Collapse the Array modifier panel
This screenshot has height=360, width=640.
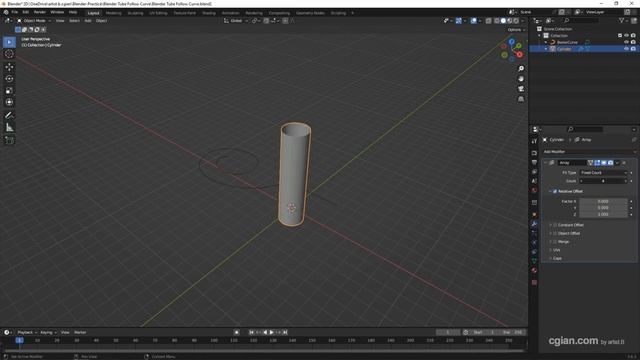point(546,162)
